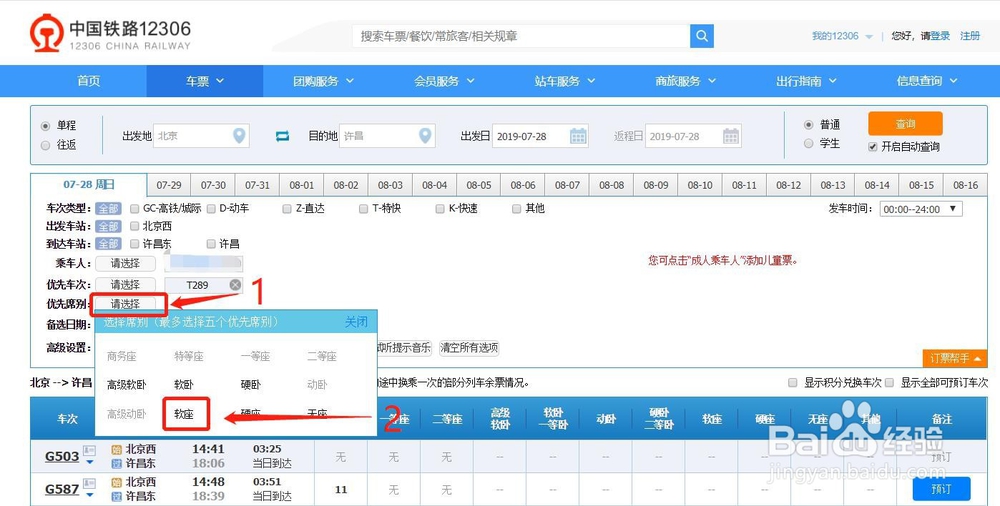Choose 硬卧 in seat popup
This screenshot has width=1000, height=506.
point(251,385)
